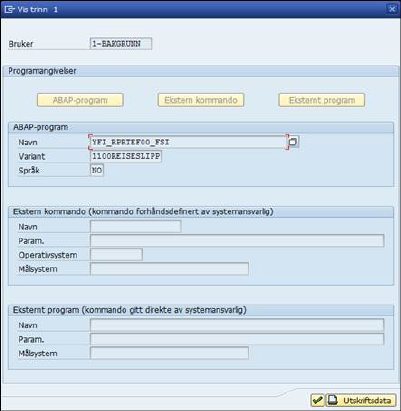Click the Operativsystem field

coord(116,255)
